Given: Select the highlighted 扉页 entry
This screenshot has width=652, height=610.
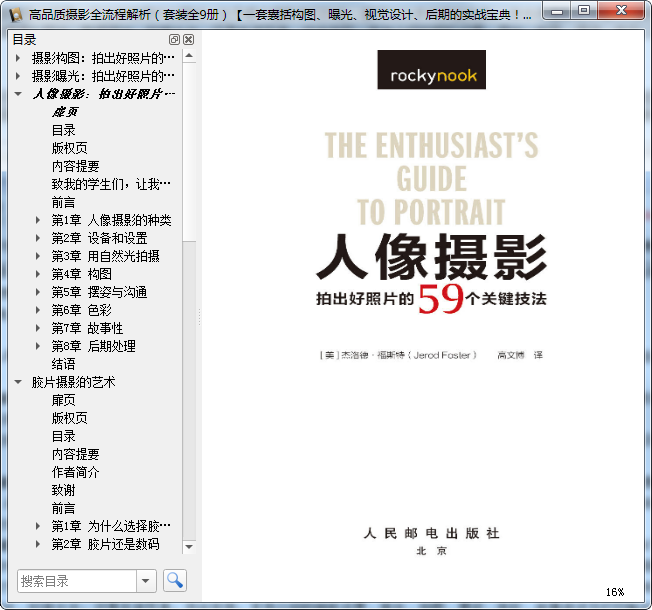Looking at the screenshot, I should (65, 112).
